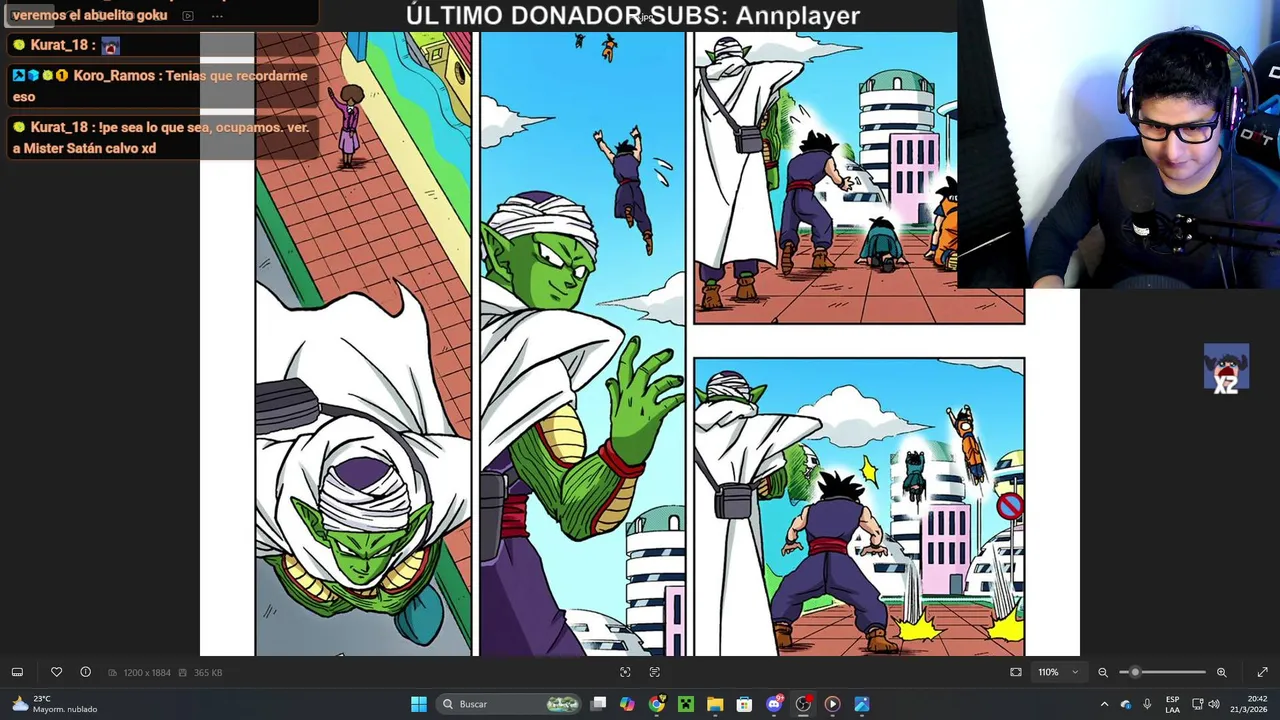This screenshot has height=720, width=1280.
Task: Expand the hidden system tray icons chevron
Action: coord(1104,704)
